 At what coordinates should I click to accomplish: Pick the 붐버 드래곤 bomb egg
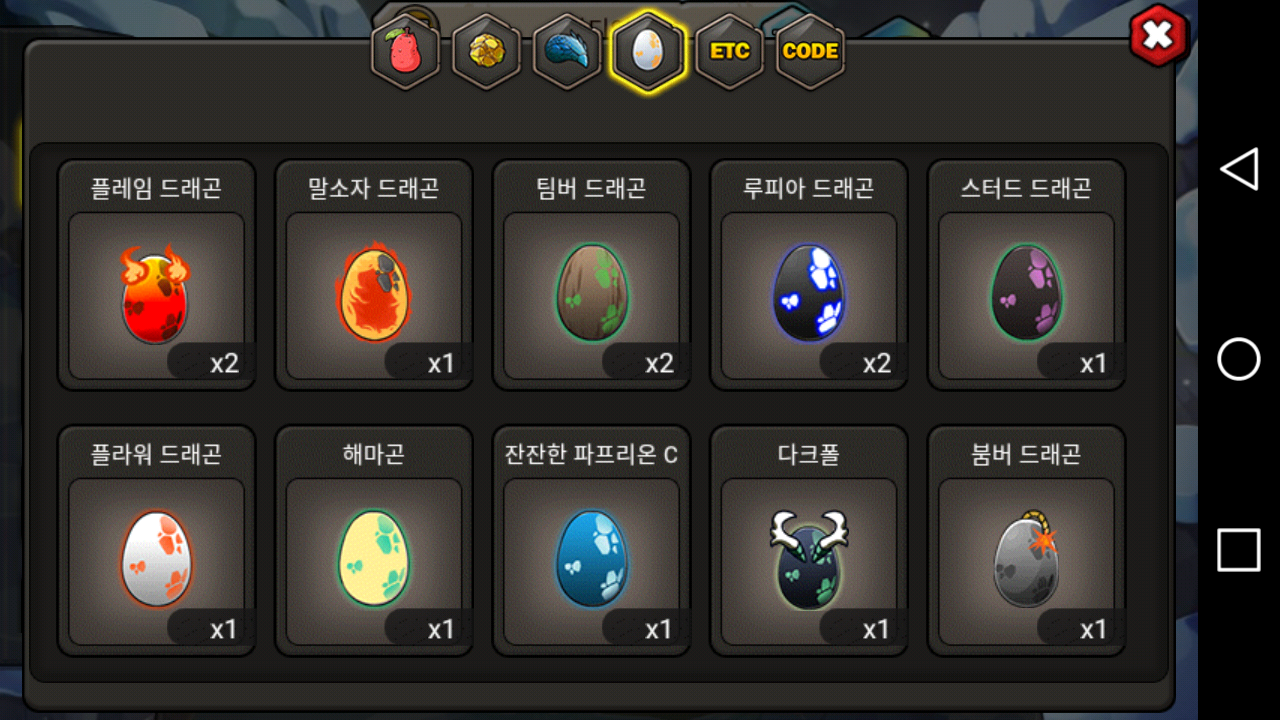point(1027,541)
